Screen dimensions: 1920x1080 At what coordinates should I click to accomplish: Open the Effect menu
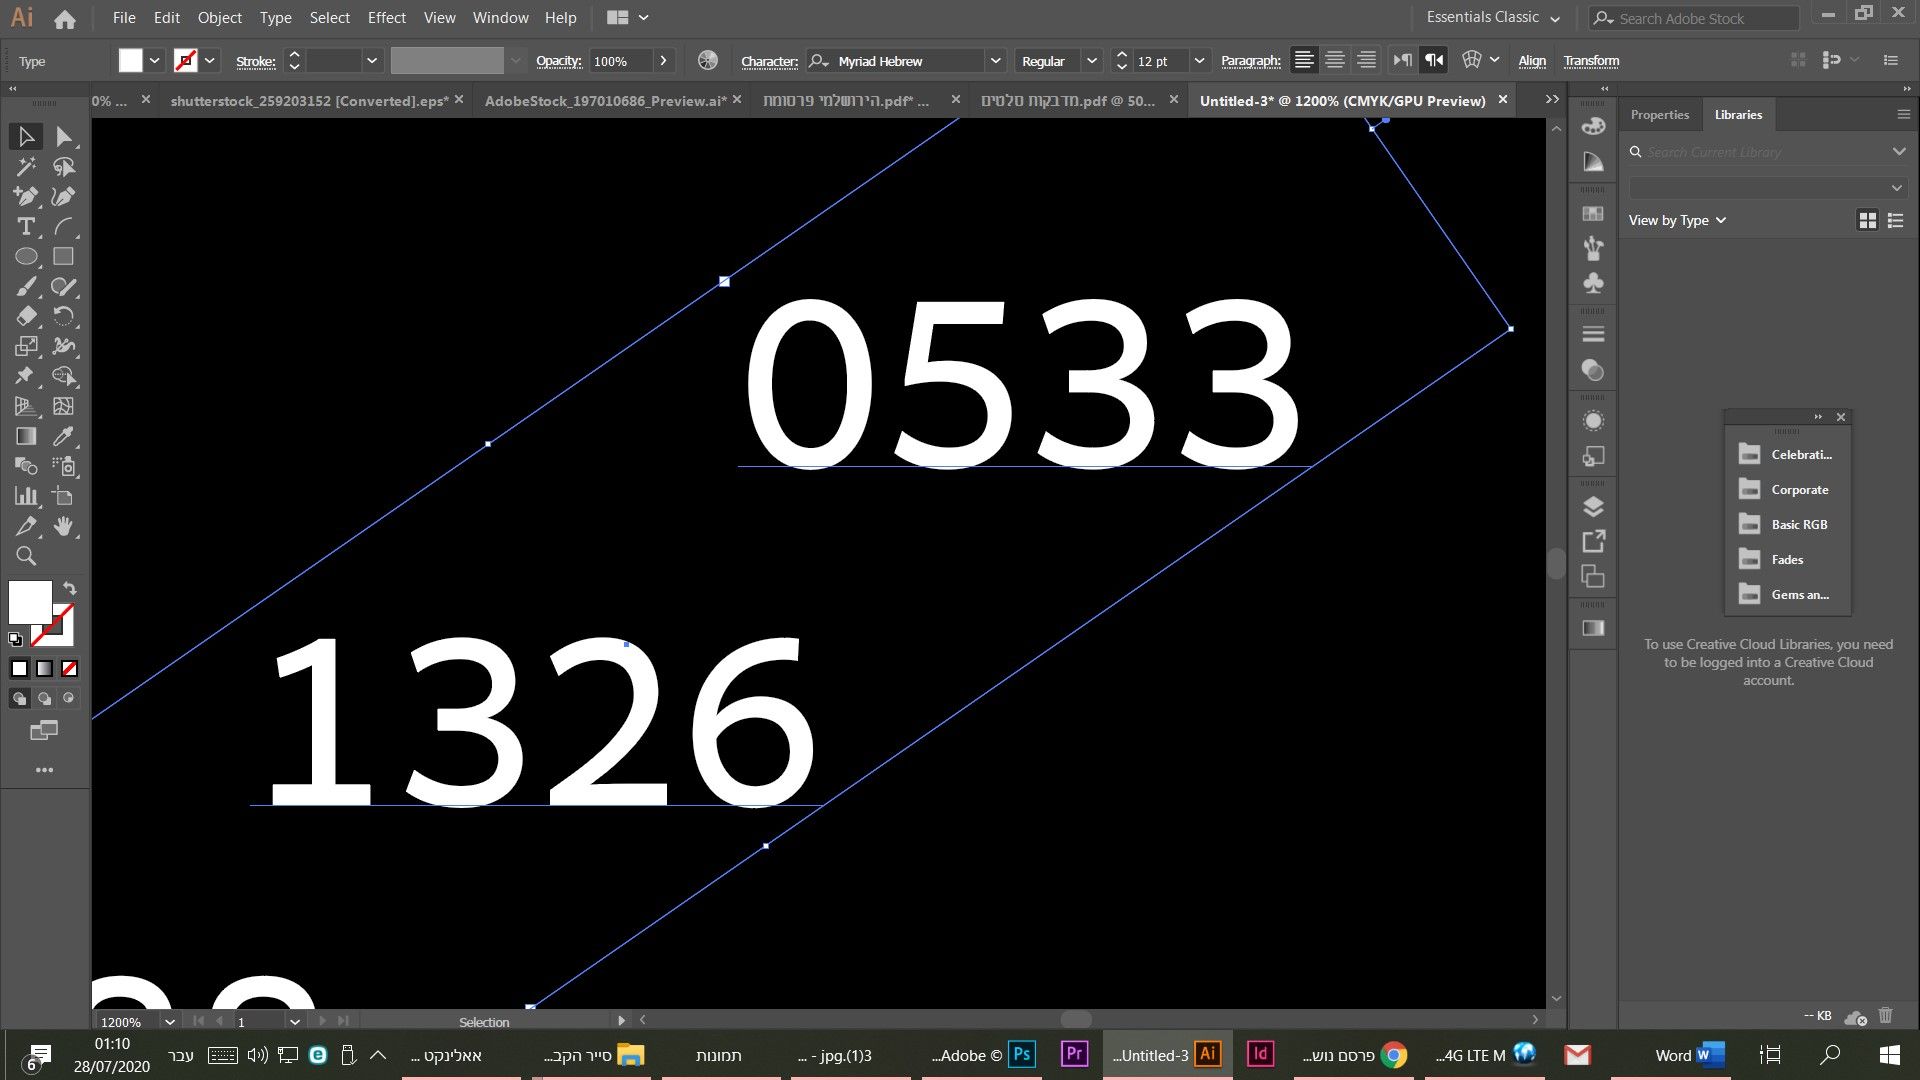coord(386,18)
